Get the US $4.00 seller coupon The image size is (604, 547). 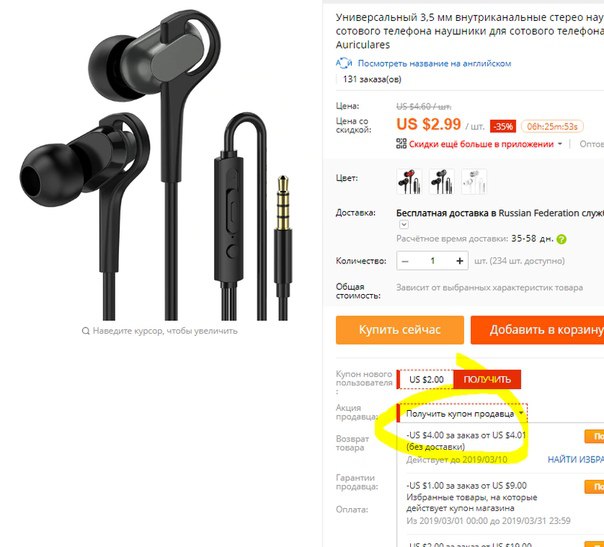[594, 436]
